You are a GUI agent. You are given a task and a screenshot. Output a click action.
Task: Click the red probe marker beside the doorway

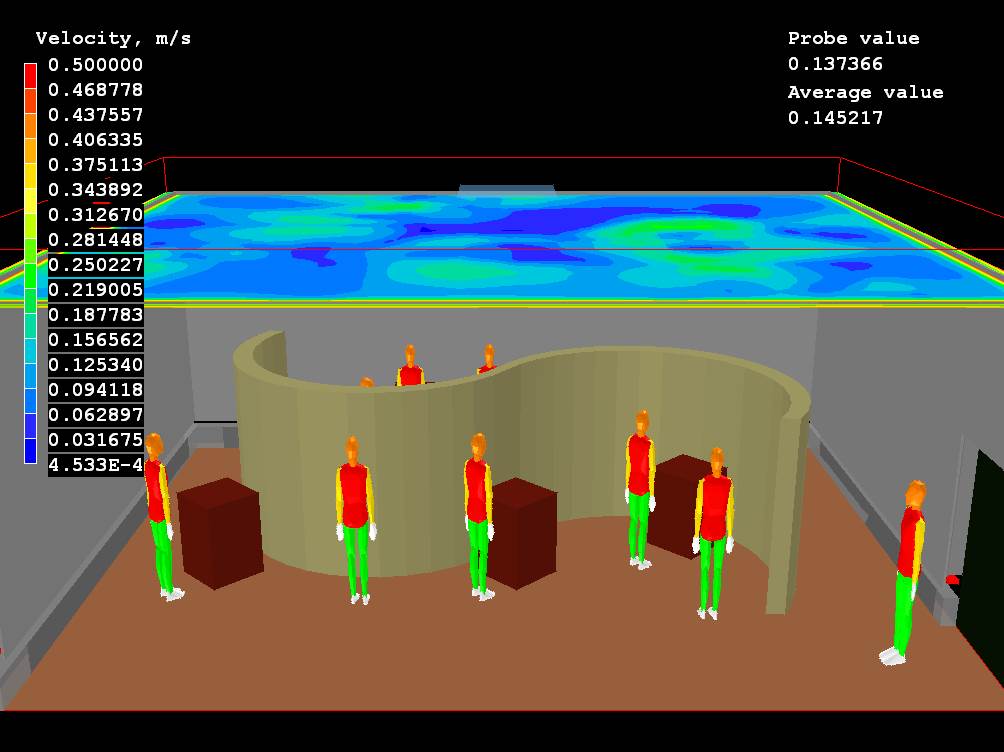tap(952, 580)
